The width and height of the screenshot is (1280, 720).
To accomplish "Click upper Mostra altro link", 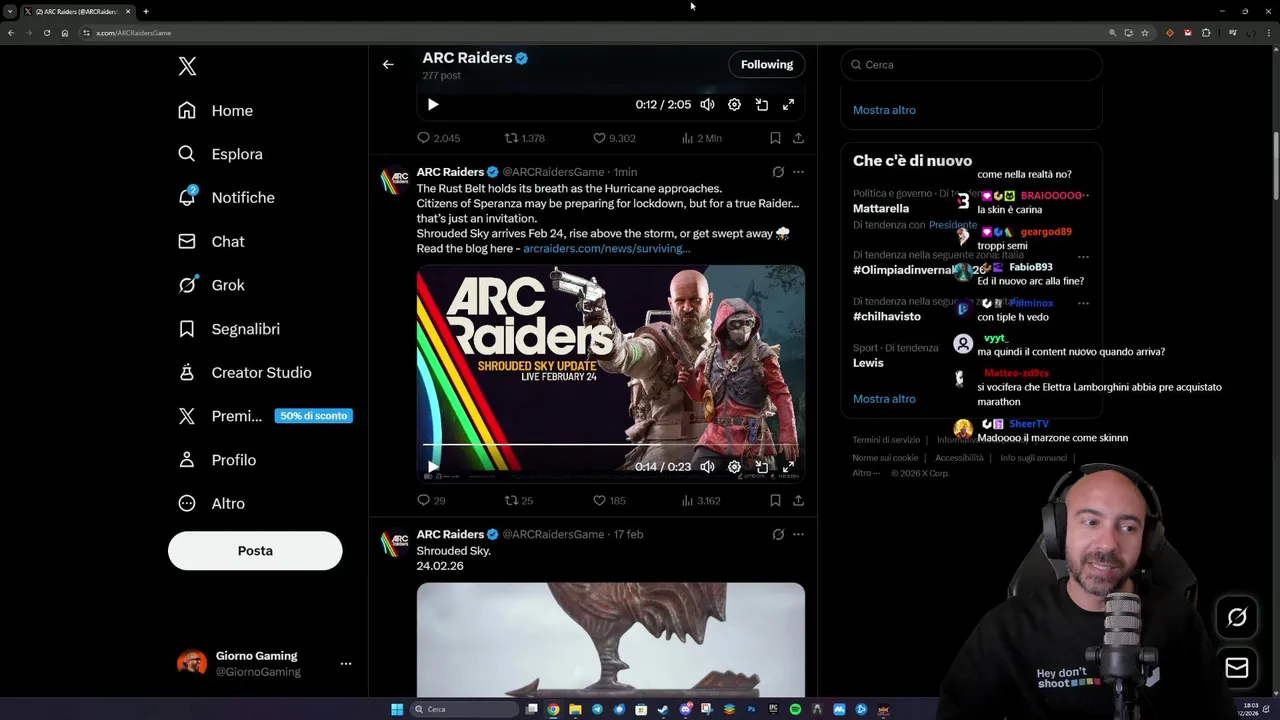I will 884,110.
